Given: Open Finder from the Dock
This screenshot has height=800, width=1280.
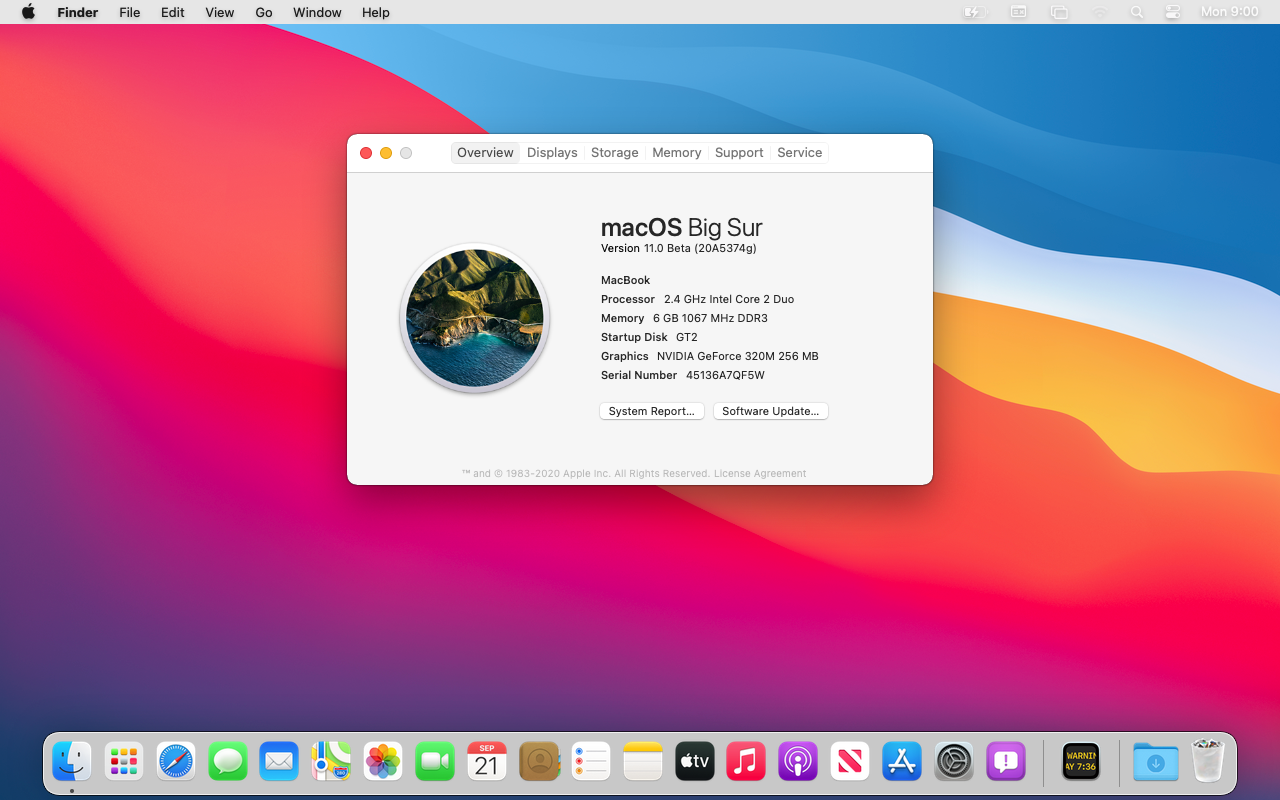Looking at the screenshot, I should (72, 762).
